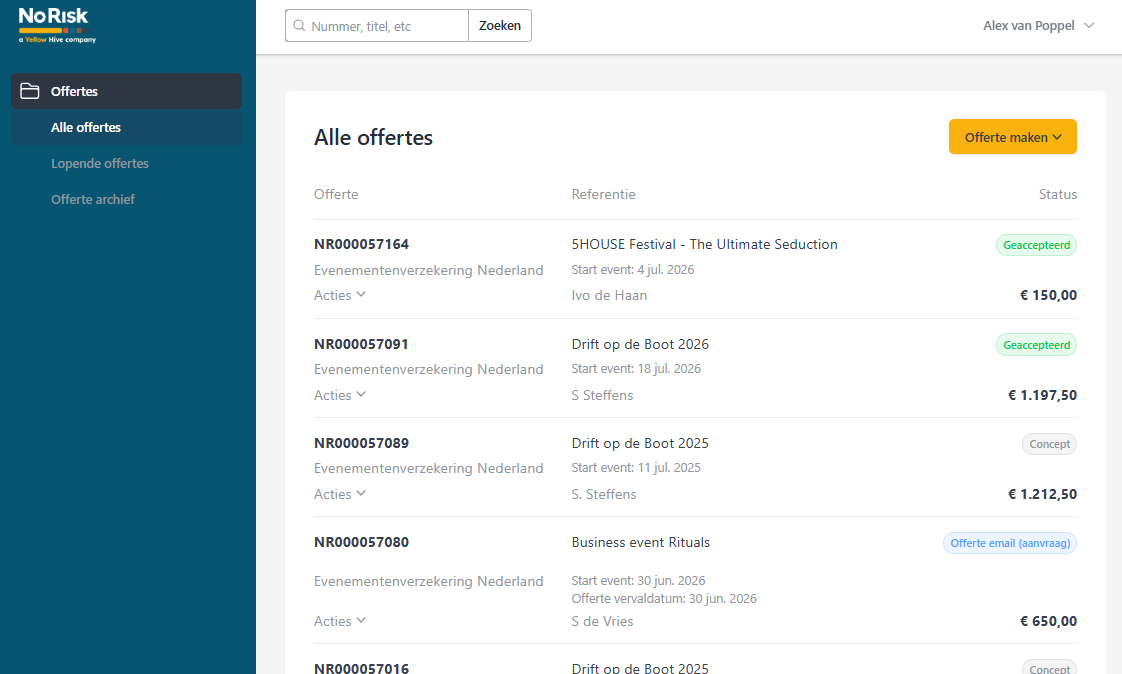The image size is (1122, 674).
Task: Click Start event: 4 jul. 2026
Action: 633,270
